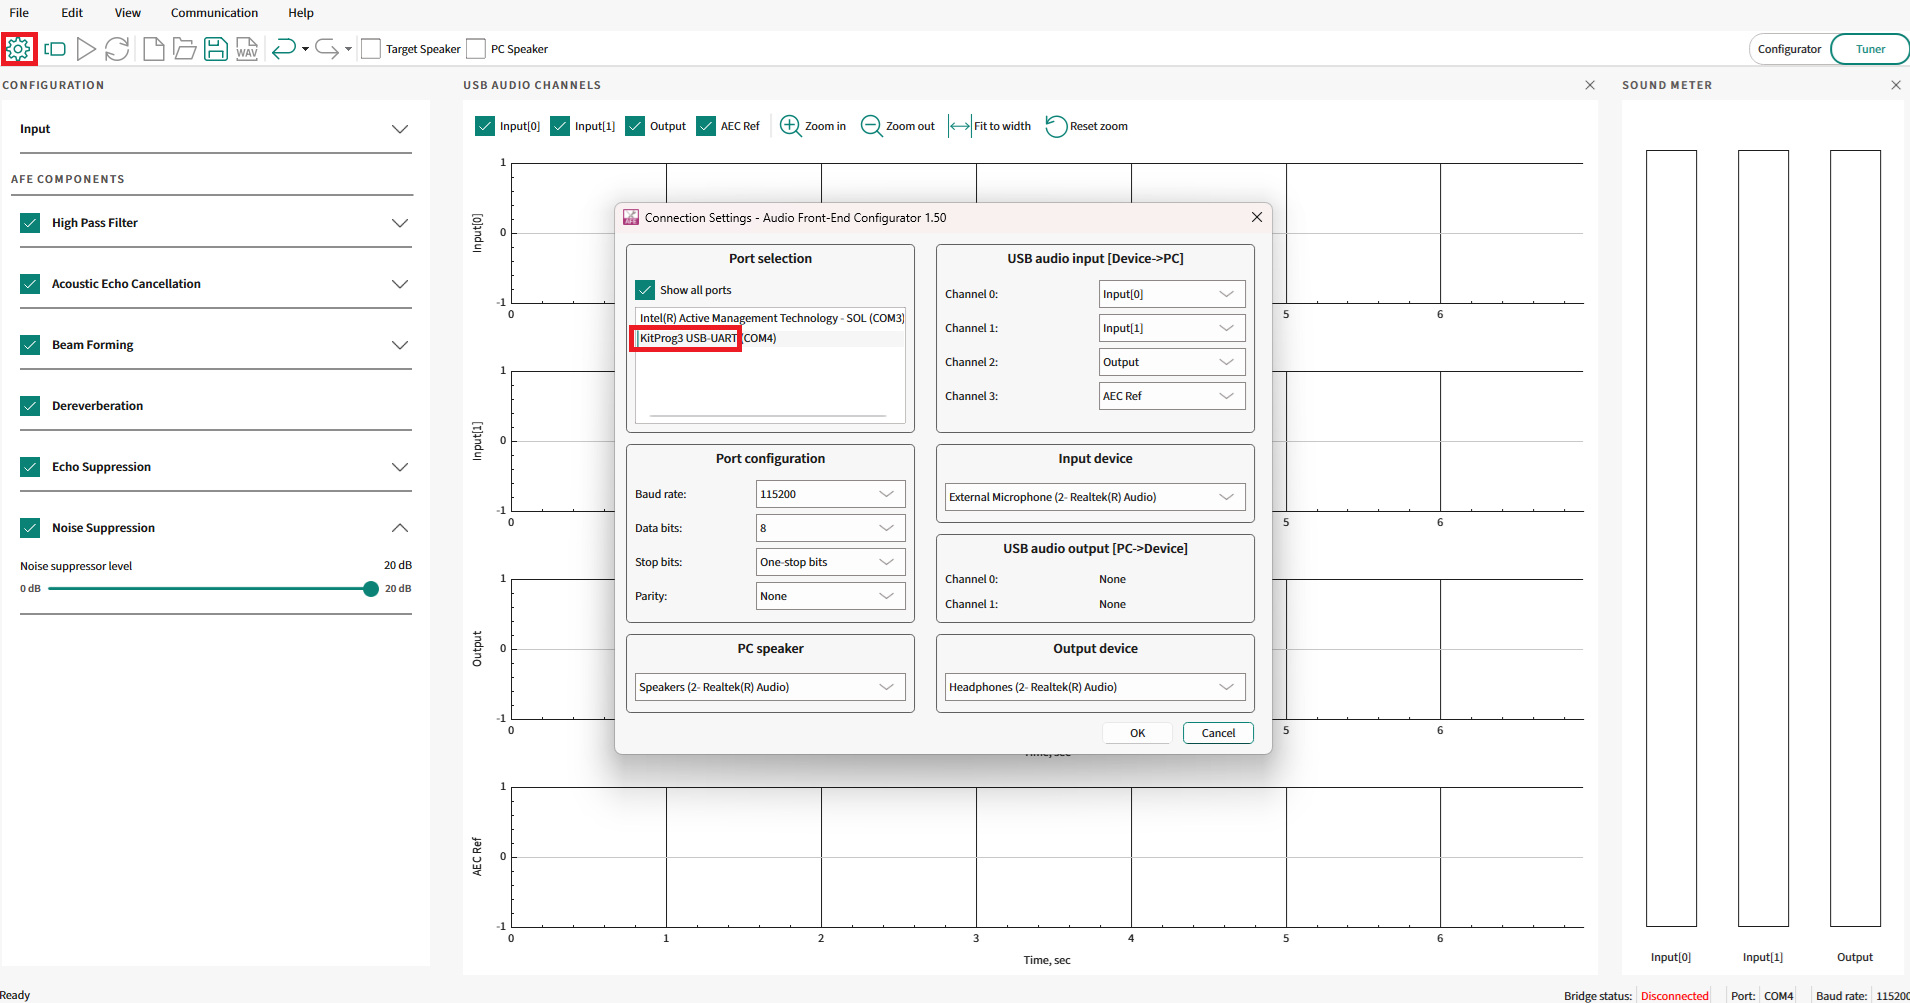Enable the Target Speaker checkbox
This screenshot has width=1910, height=1003.
point(371,49)
